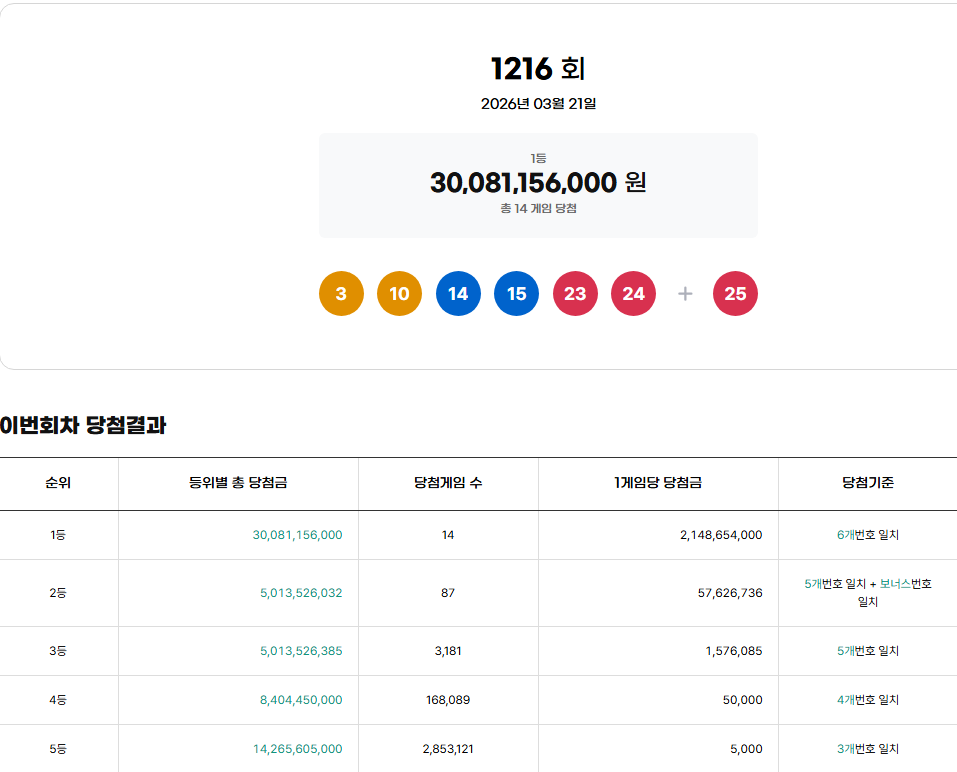Viewport: 957px width, 772px height.
Task: Click the plus sign before bonus ball
Action: pyautogui.click(x=685, y=294)
